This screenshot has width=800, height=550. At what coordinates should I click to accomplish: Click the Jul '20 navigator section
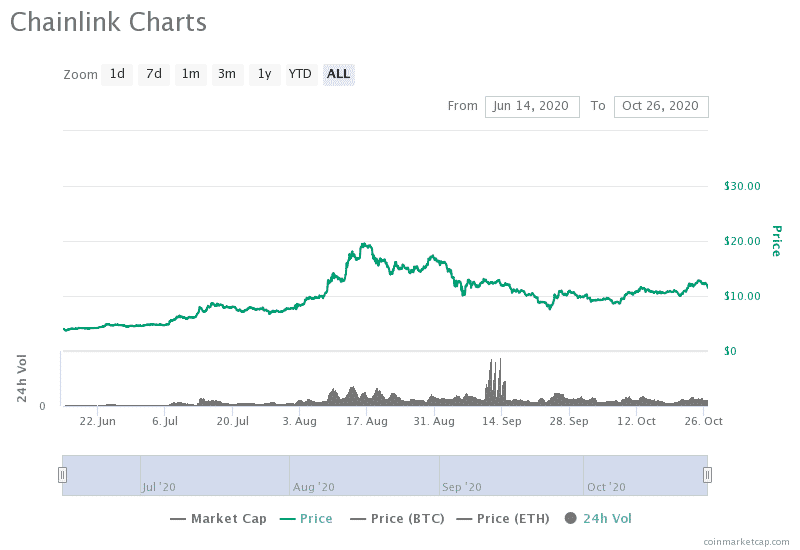coord(160,487)
